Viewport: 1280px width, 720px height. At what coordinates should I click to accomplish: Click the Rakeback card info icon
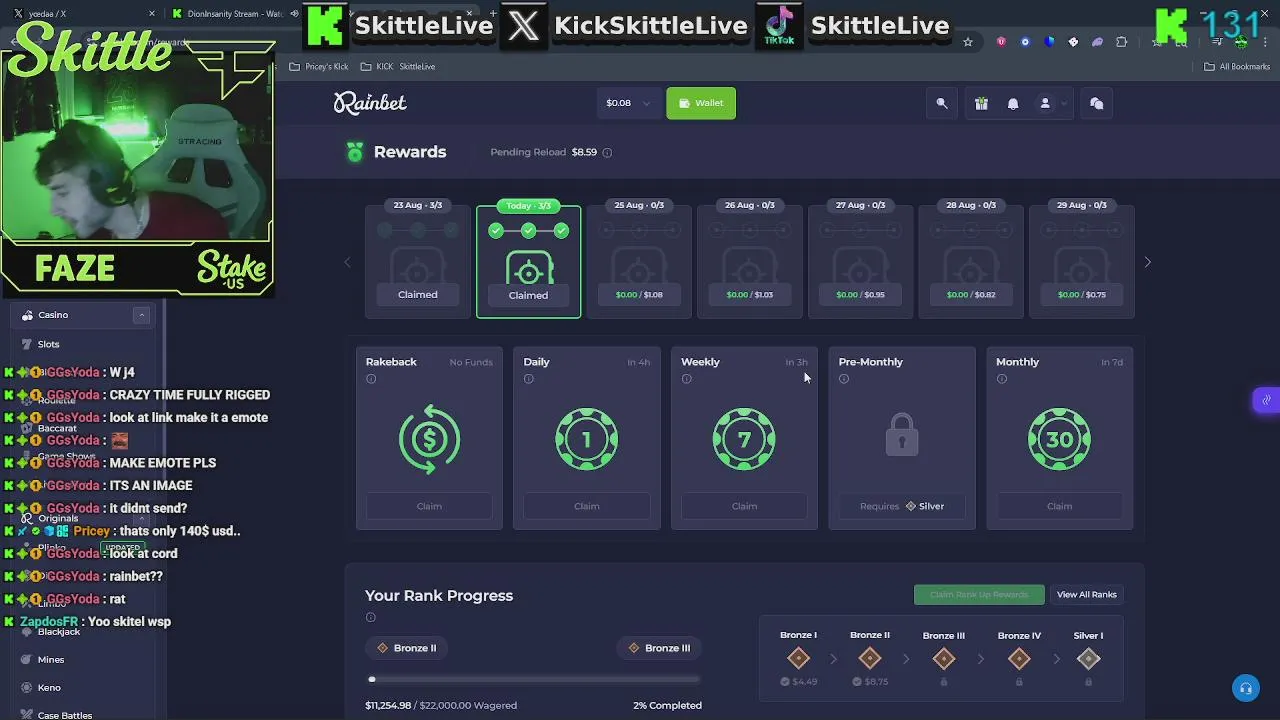click(371, 379)
